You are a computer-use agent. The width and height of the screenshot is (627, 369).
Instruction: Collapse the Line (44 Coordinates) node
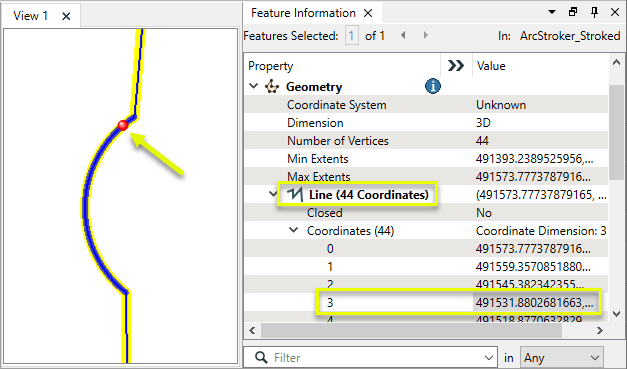pyautogui.click(x=273, y=194)
